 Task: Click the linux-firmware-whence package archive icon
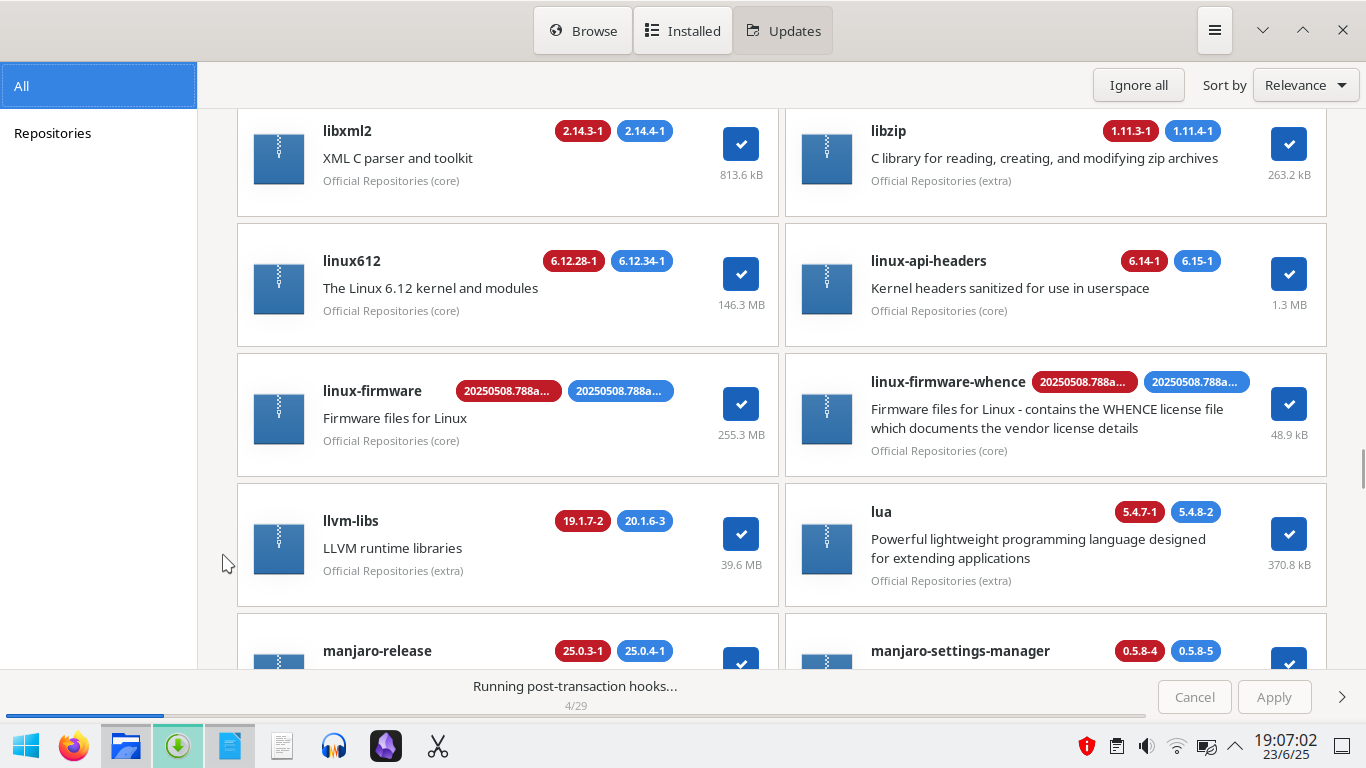[827, 419]
